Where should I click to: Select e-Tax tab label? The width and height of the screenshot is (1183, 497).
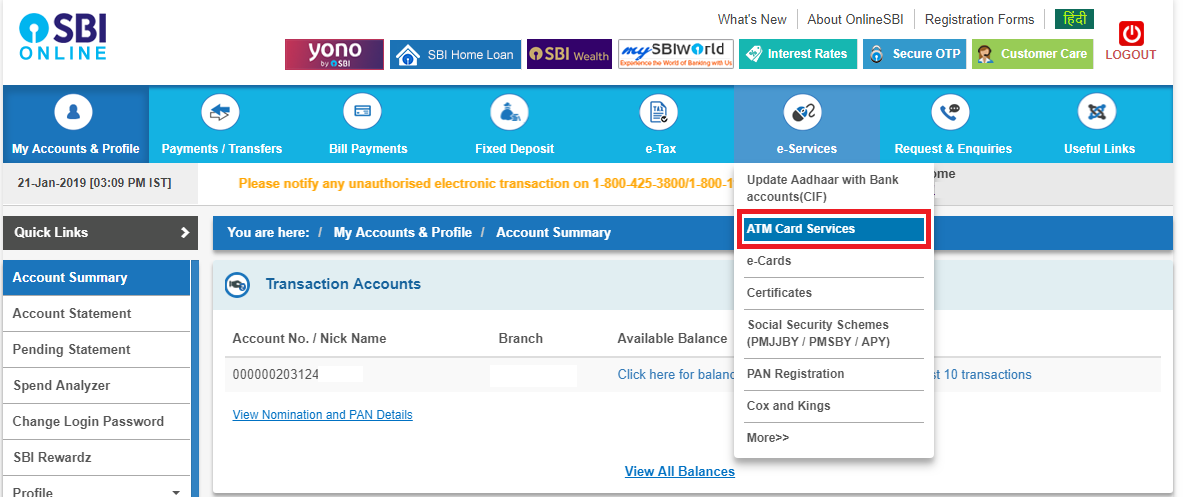tap(660, 149)
